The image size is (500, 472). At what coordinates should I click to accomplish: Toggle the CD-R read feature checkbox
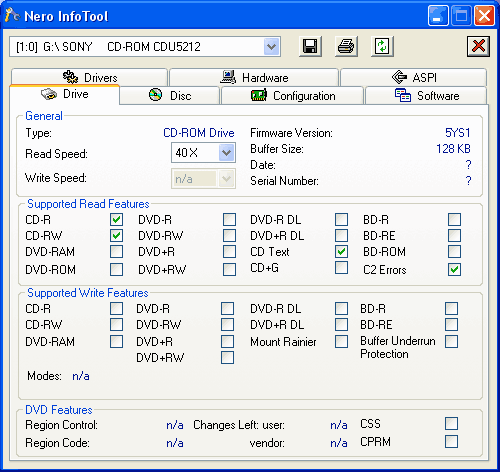coord(116,220)
